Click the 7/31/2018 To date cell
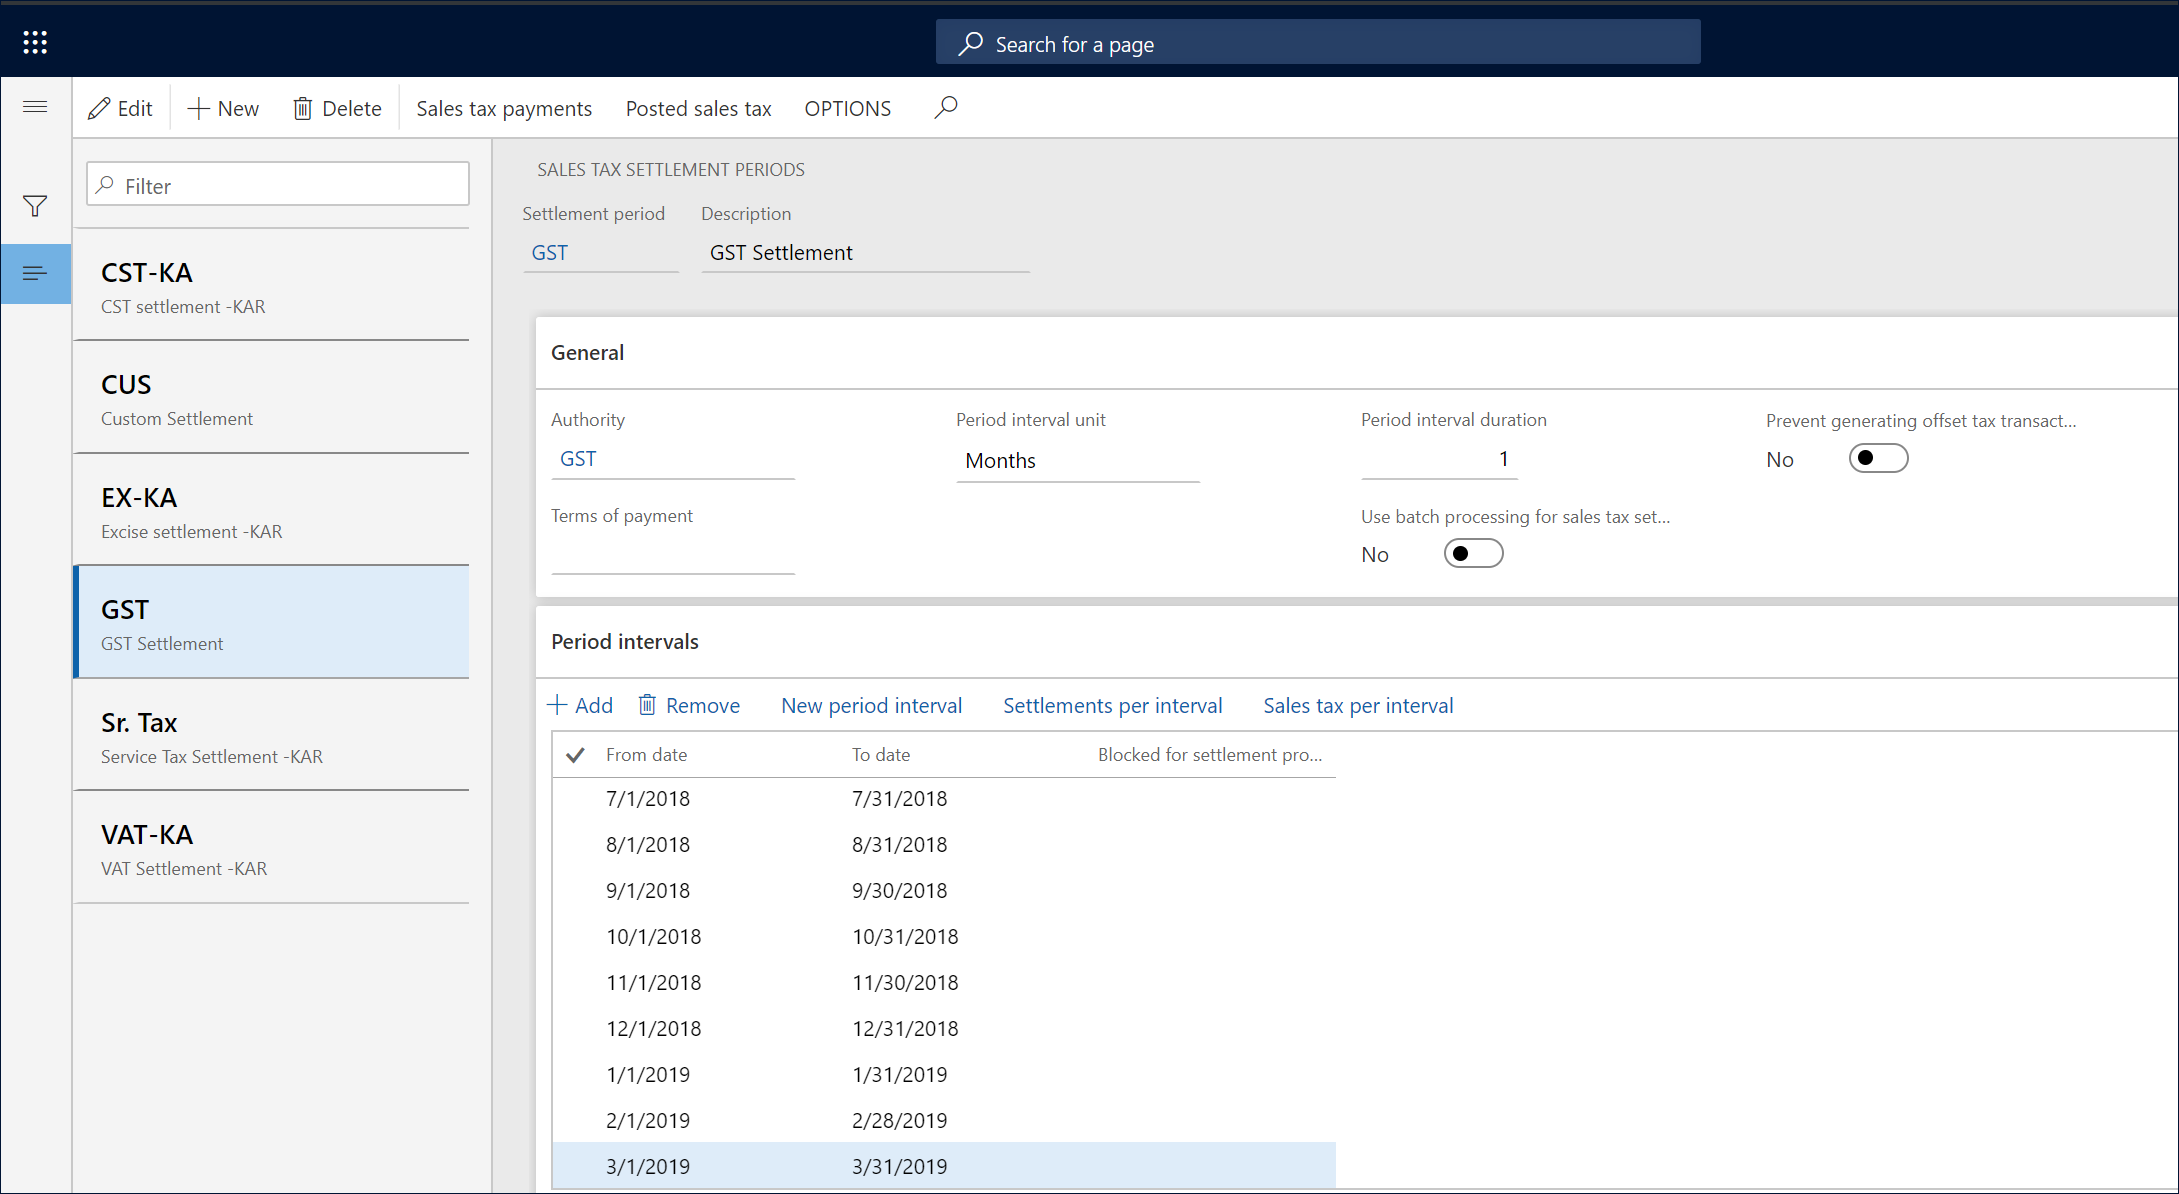 pyautogui.click(x=899, y=798)
